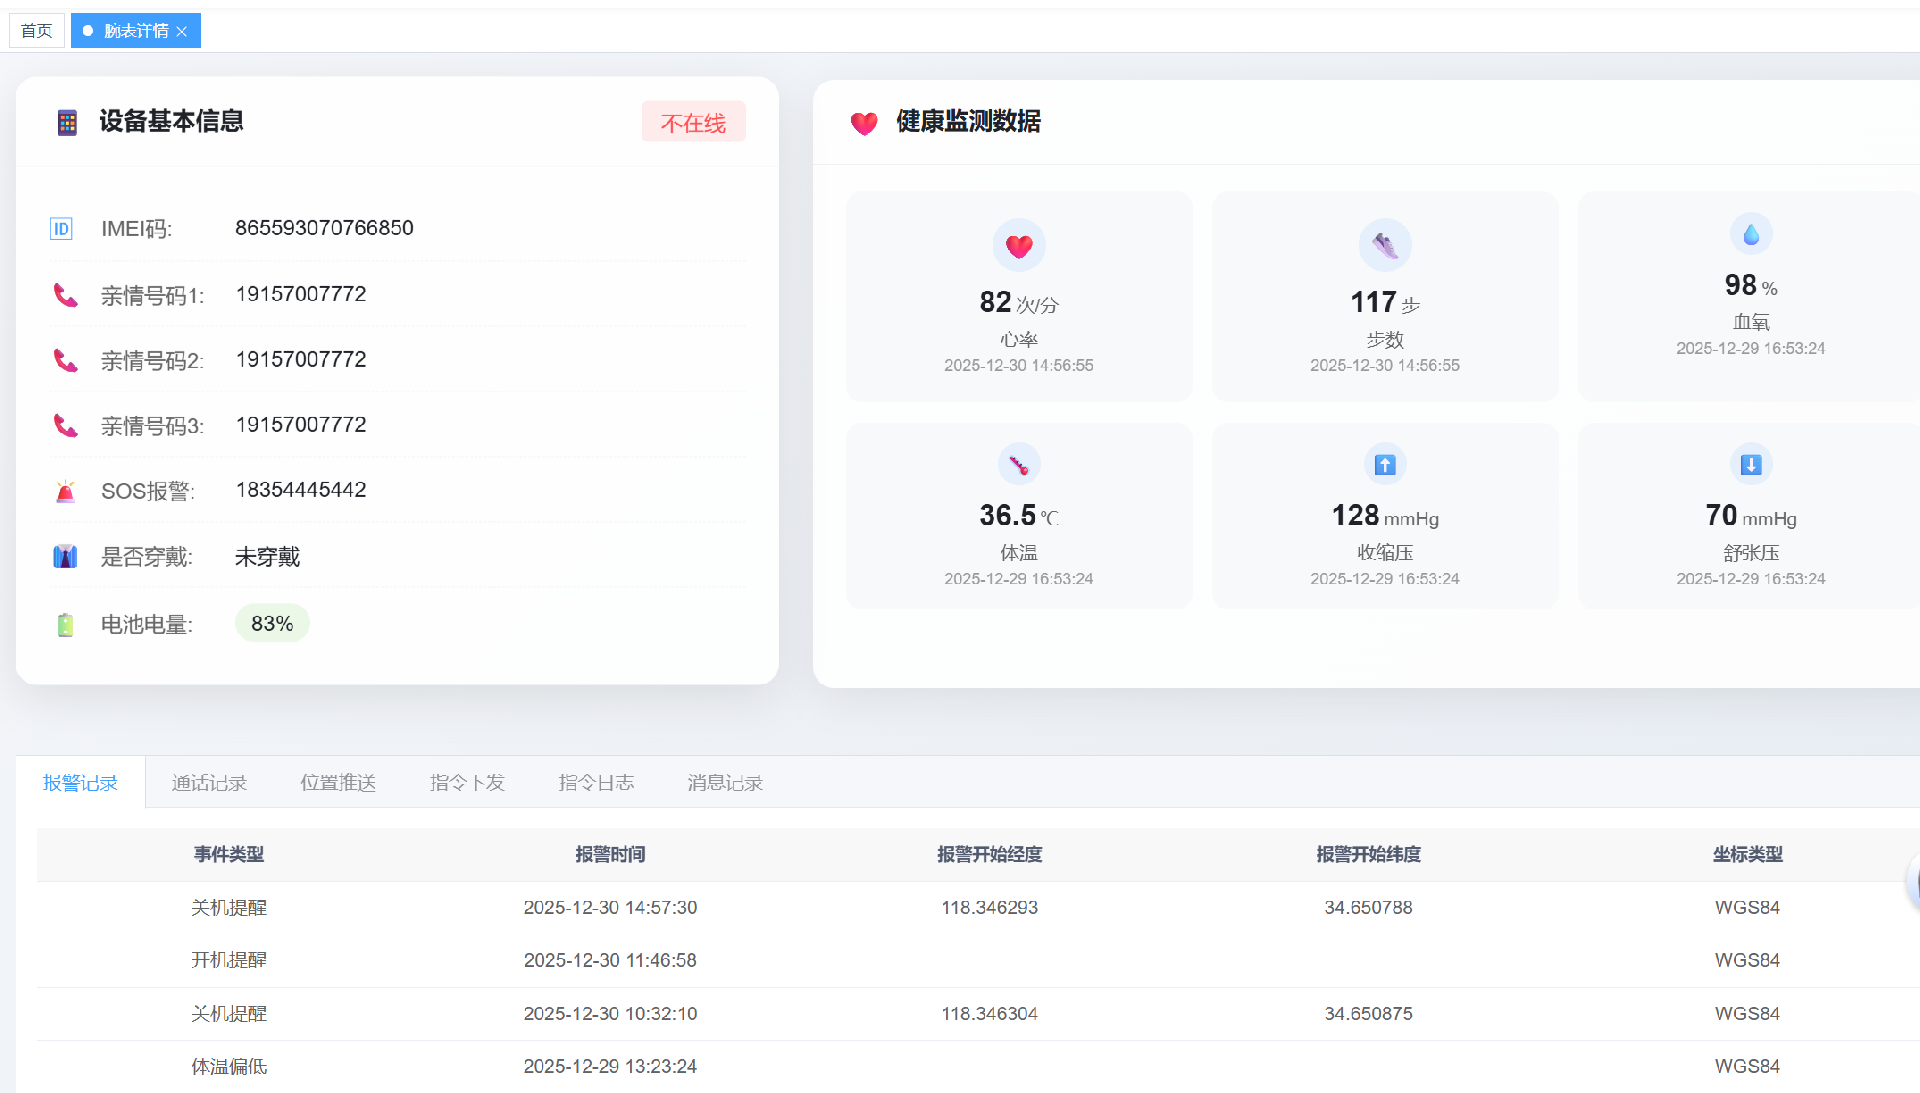The height and width of the screenshot is (1093, 1920).
Task: Click the 亲情号码1 phone icon
Action: tap(65, 295)
